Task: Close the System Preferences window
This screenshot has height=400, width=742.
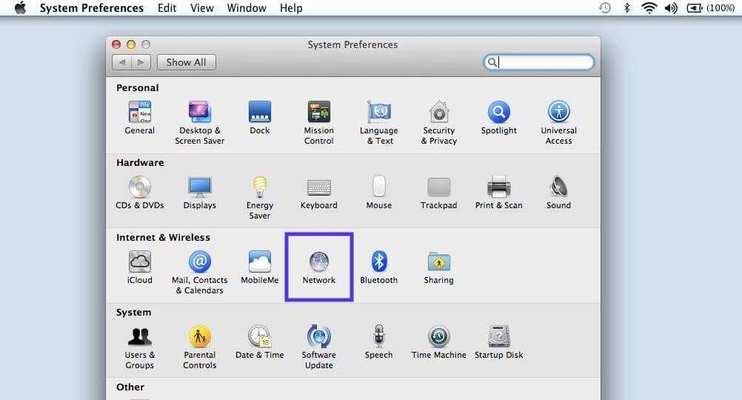Action: [x=116, y=44]
